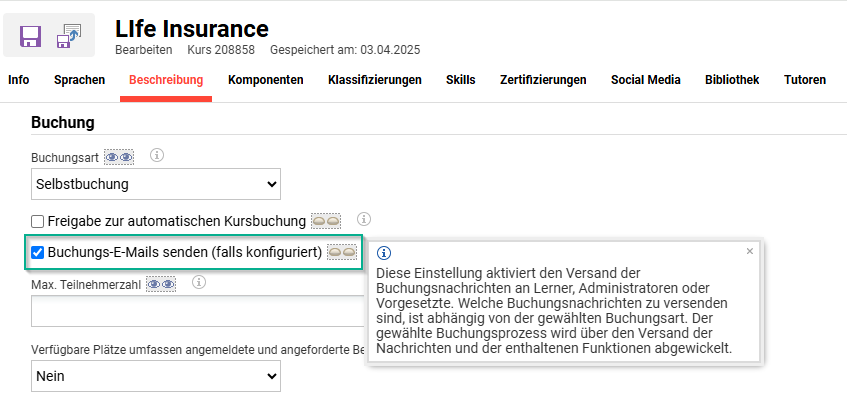Close the booking emails tooltip
Viewport: 847px width, 418px height.
coord(750,251)
